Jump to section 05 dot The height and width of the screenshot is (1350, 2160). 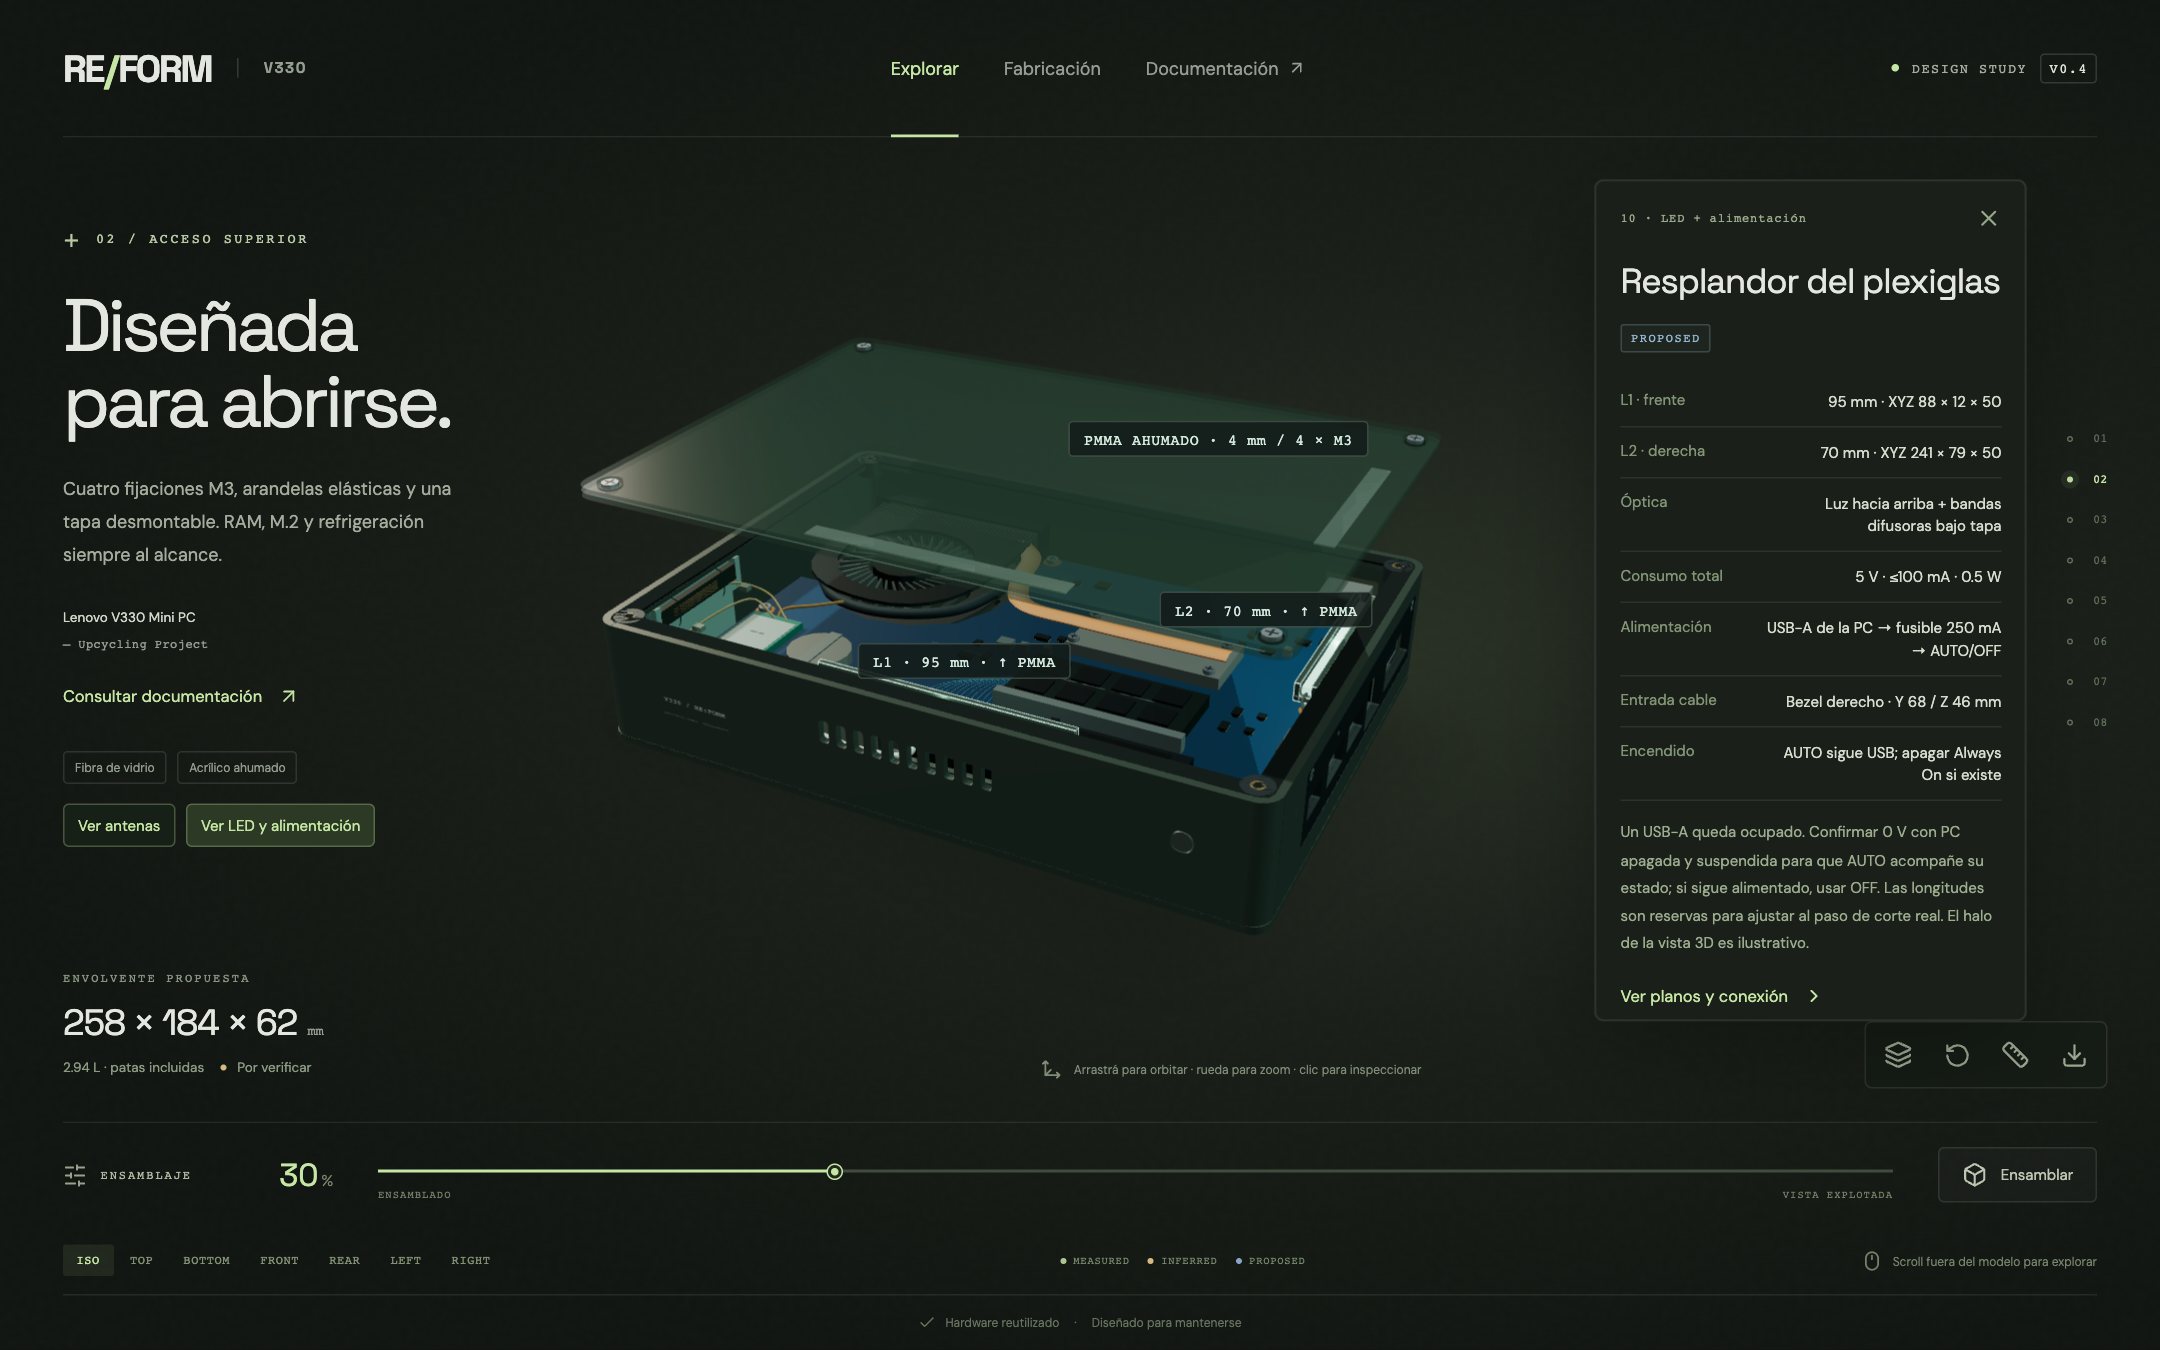[2069, 601]
